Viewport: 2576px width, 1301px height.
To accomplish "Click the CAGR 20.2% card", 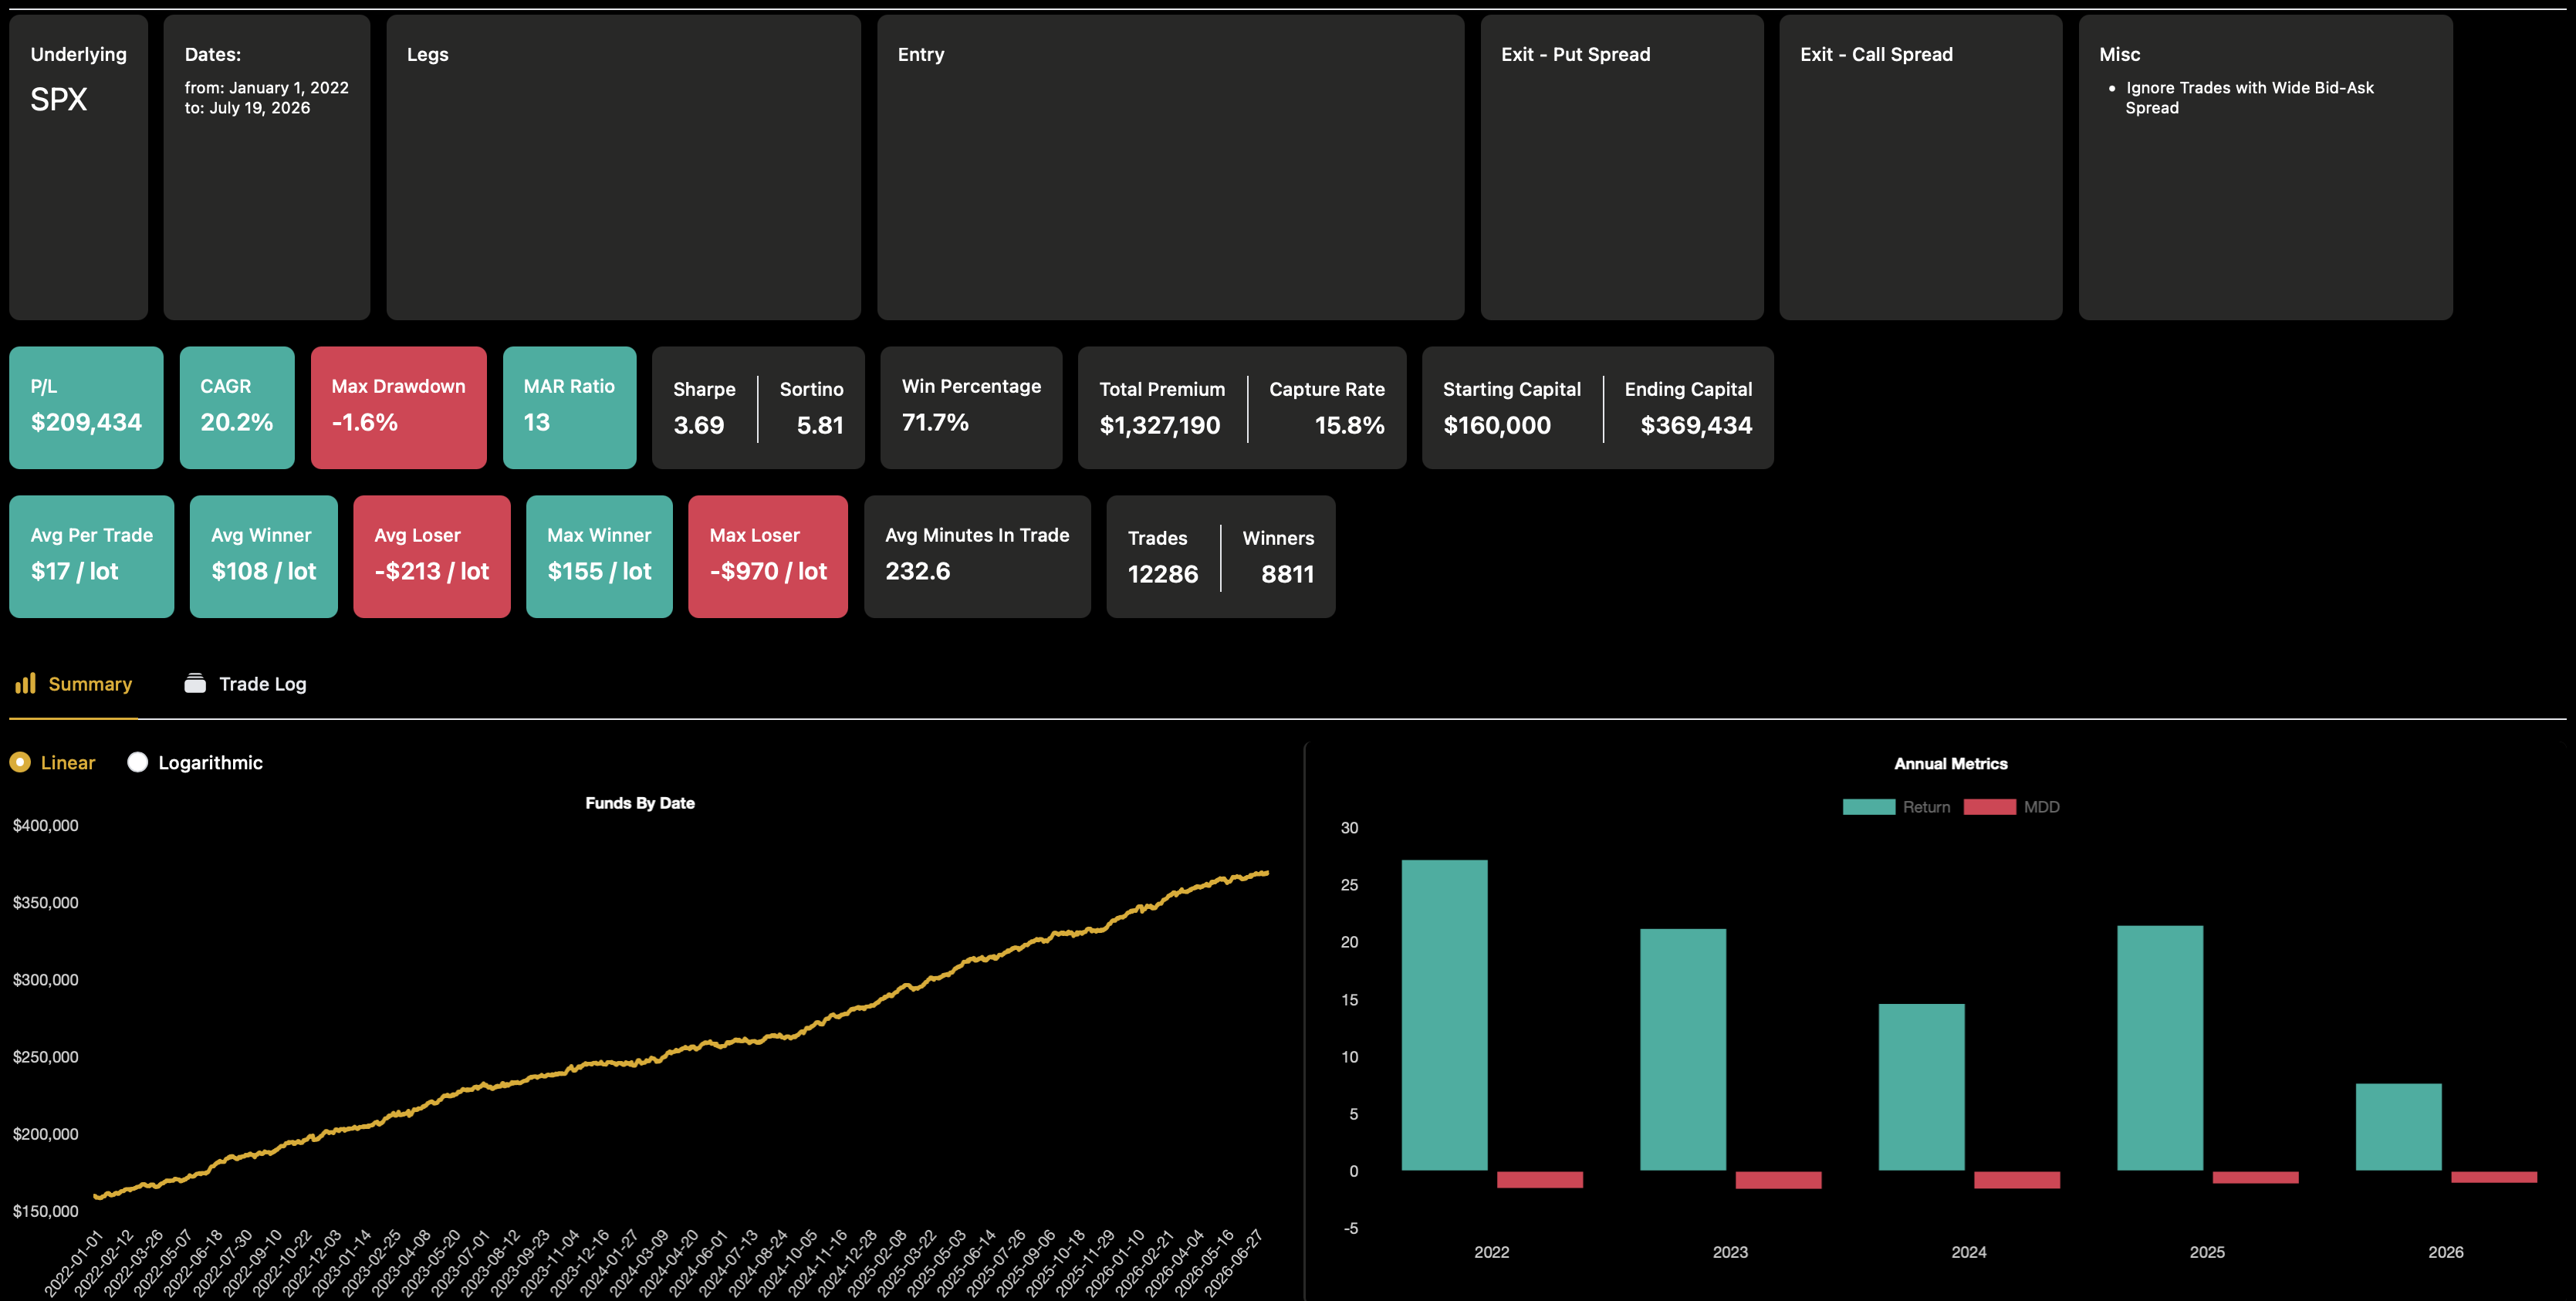I will (237, 407).
